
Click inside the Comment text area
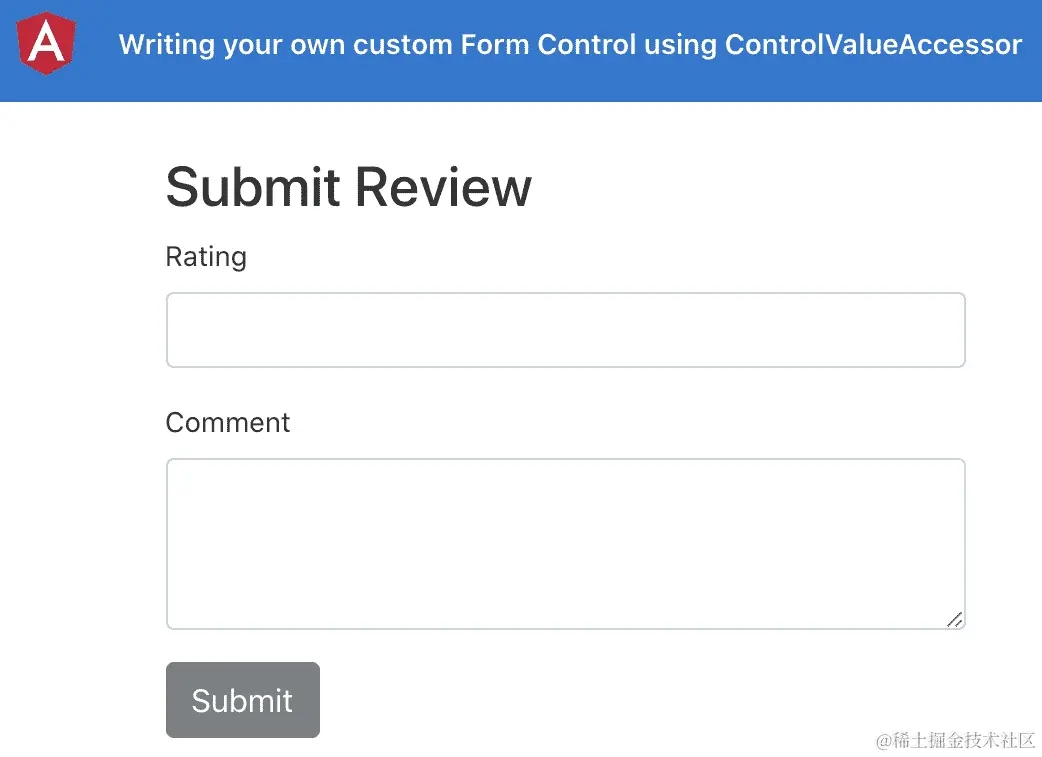pos(565,544)
